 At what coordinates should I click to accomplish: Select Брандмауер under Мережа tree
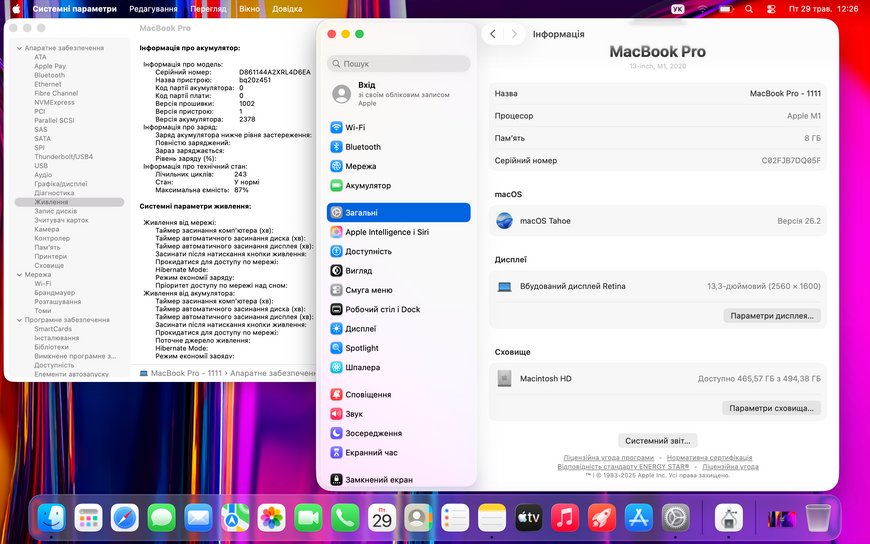(x=54, y=293)
